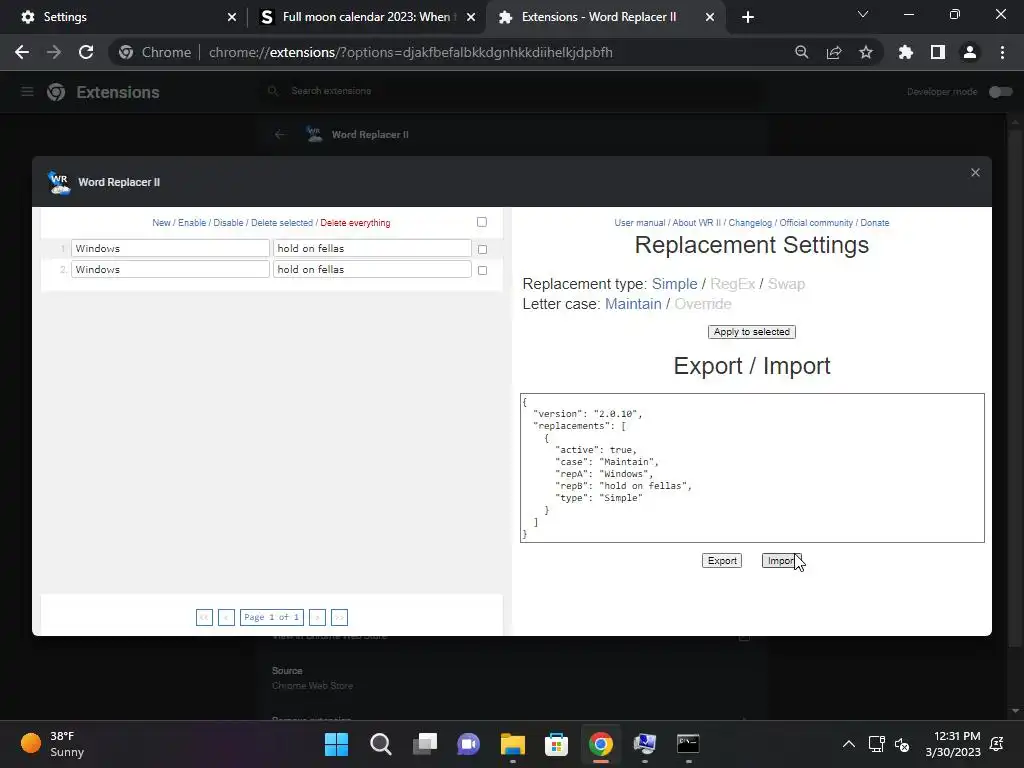Launch the Chat app from the taskbar
The width and height of the screenshot is (1024, 768).
pyautogui.click(x=468, y=744)
